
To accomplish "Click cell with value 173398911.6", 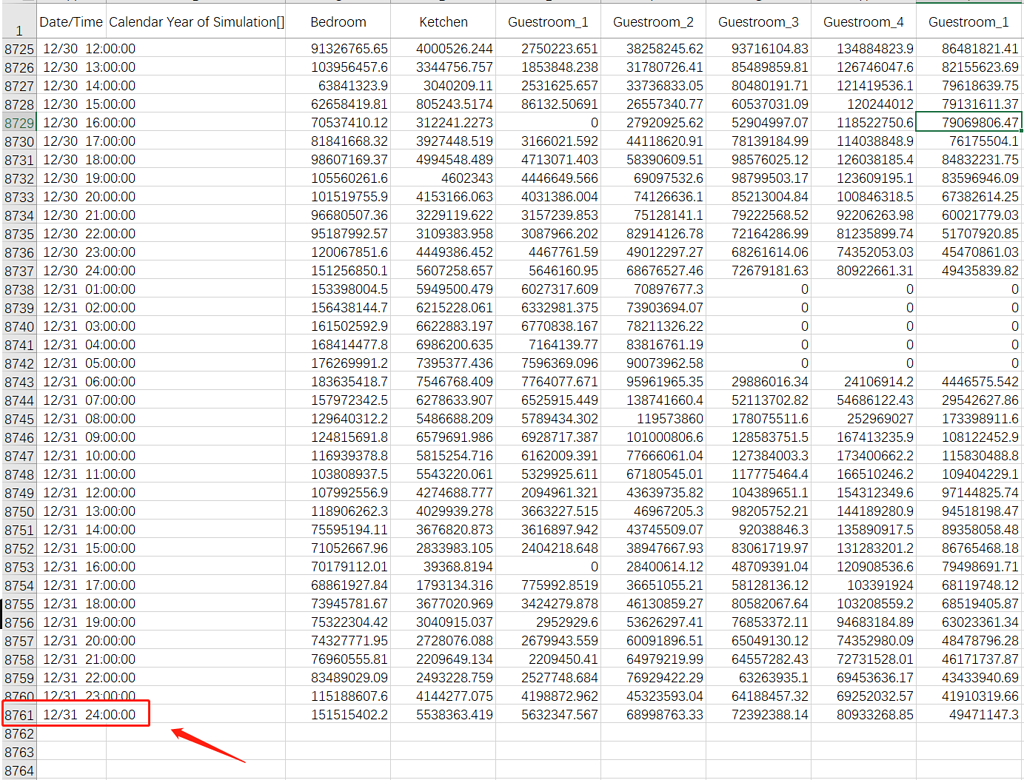I will coord(969,419).
